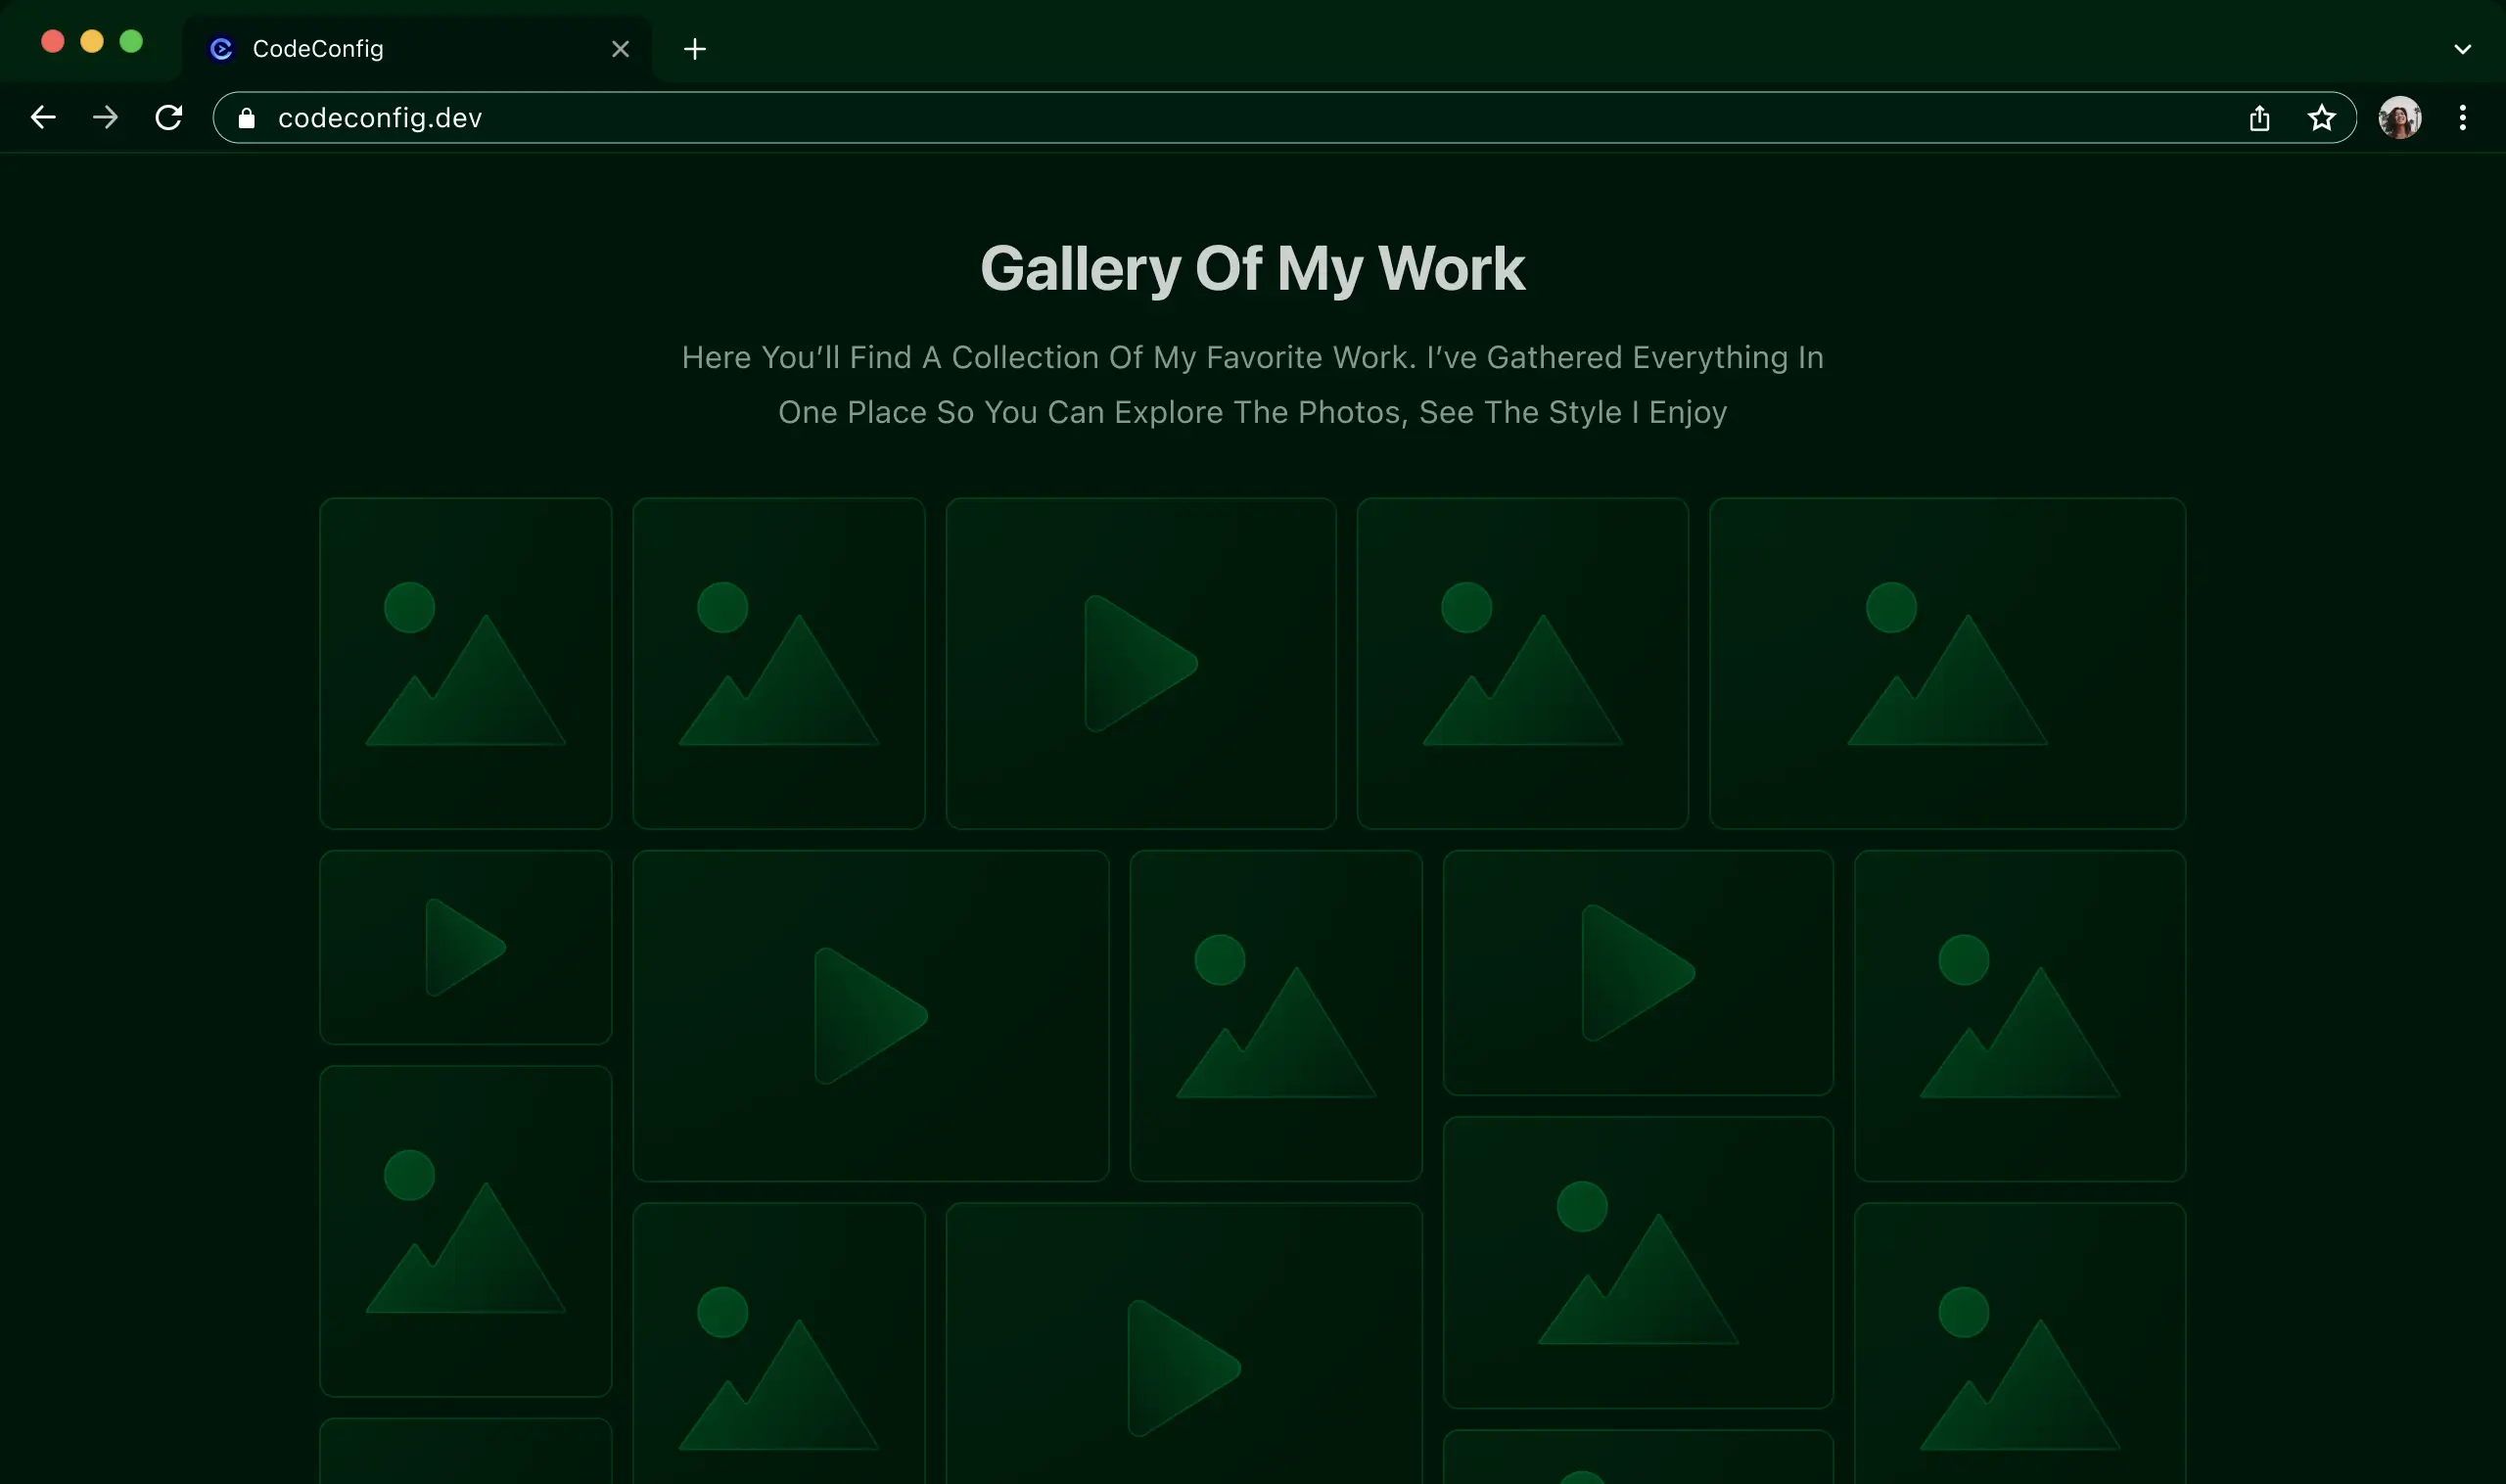Viewport: 2506px width, 1484px height.
Task: Click the browser forward arrow
Action: pos(105,118)
